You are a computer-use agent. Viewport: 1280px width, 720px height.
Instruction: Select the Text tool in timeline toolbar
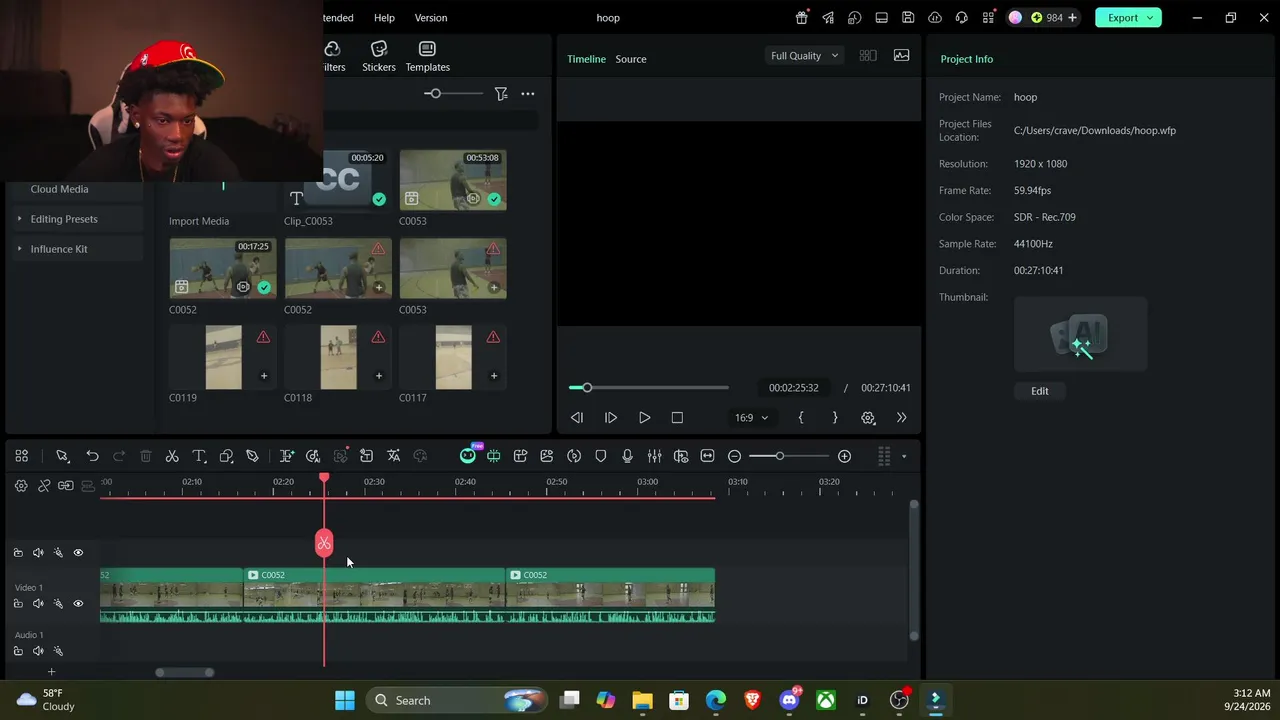pyautogui.click(x=199, y=456)
